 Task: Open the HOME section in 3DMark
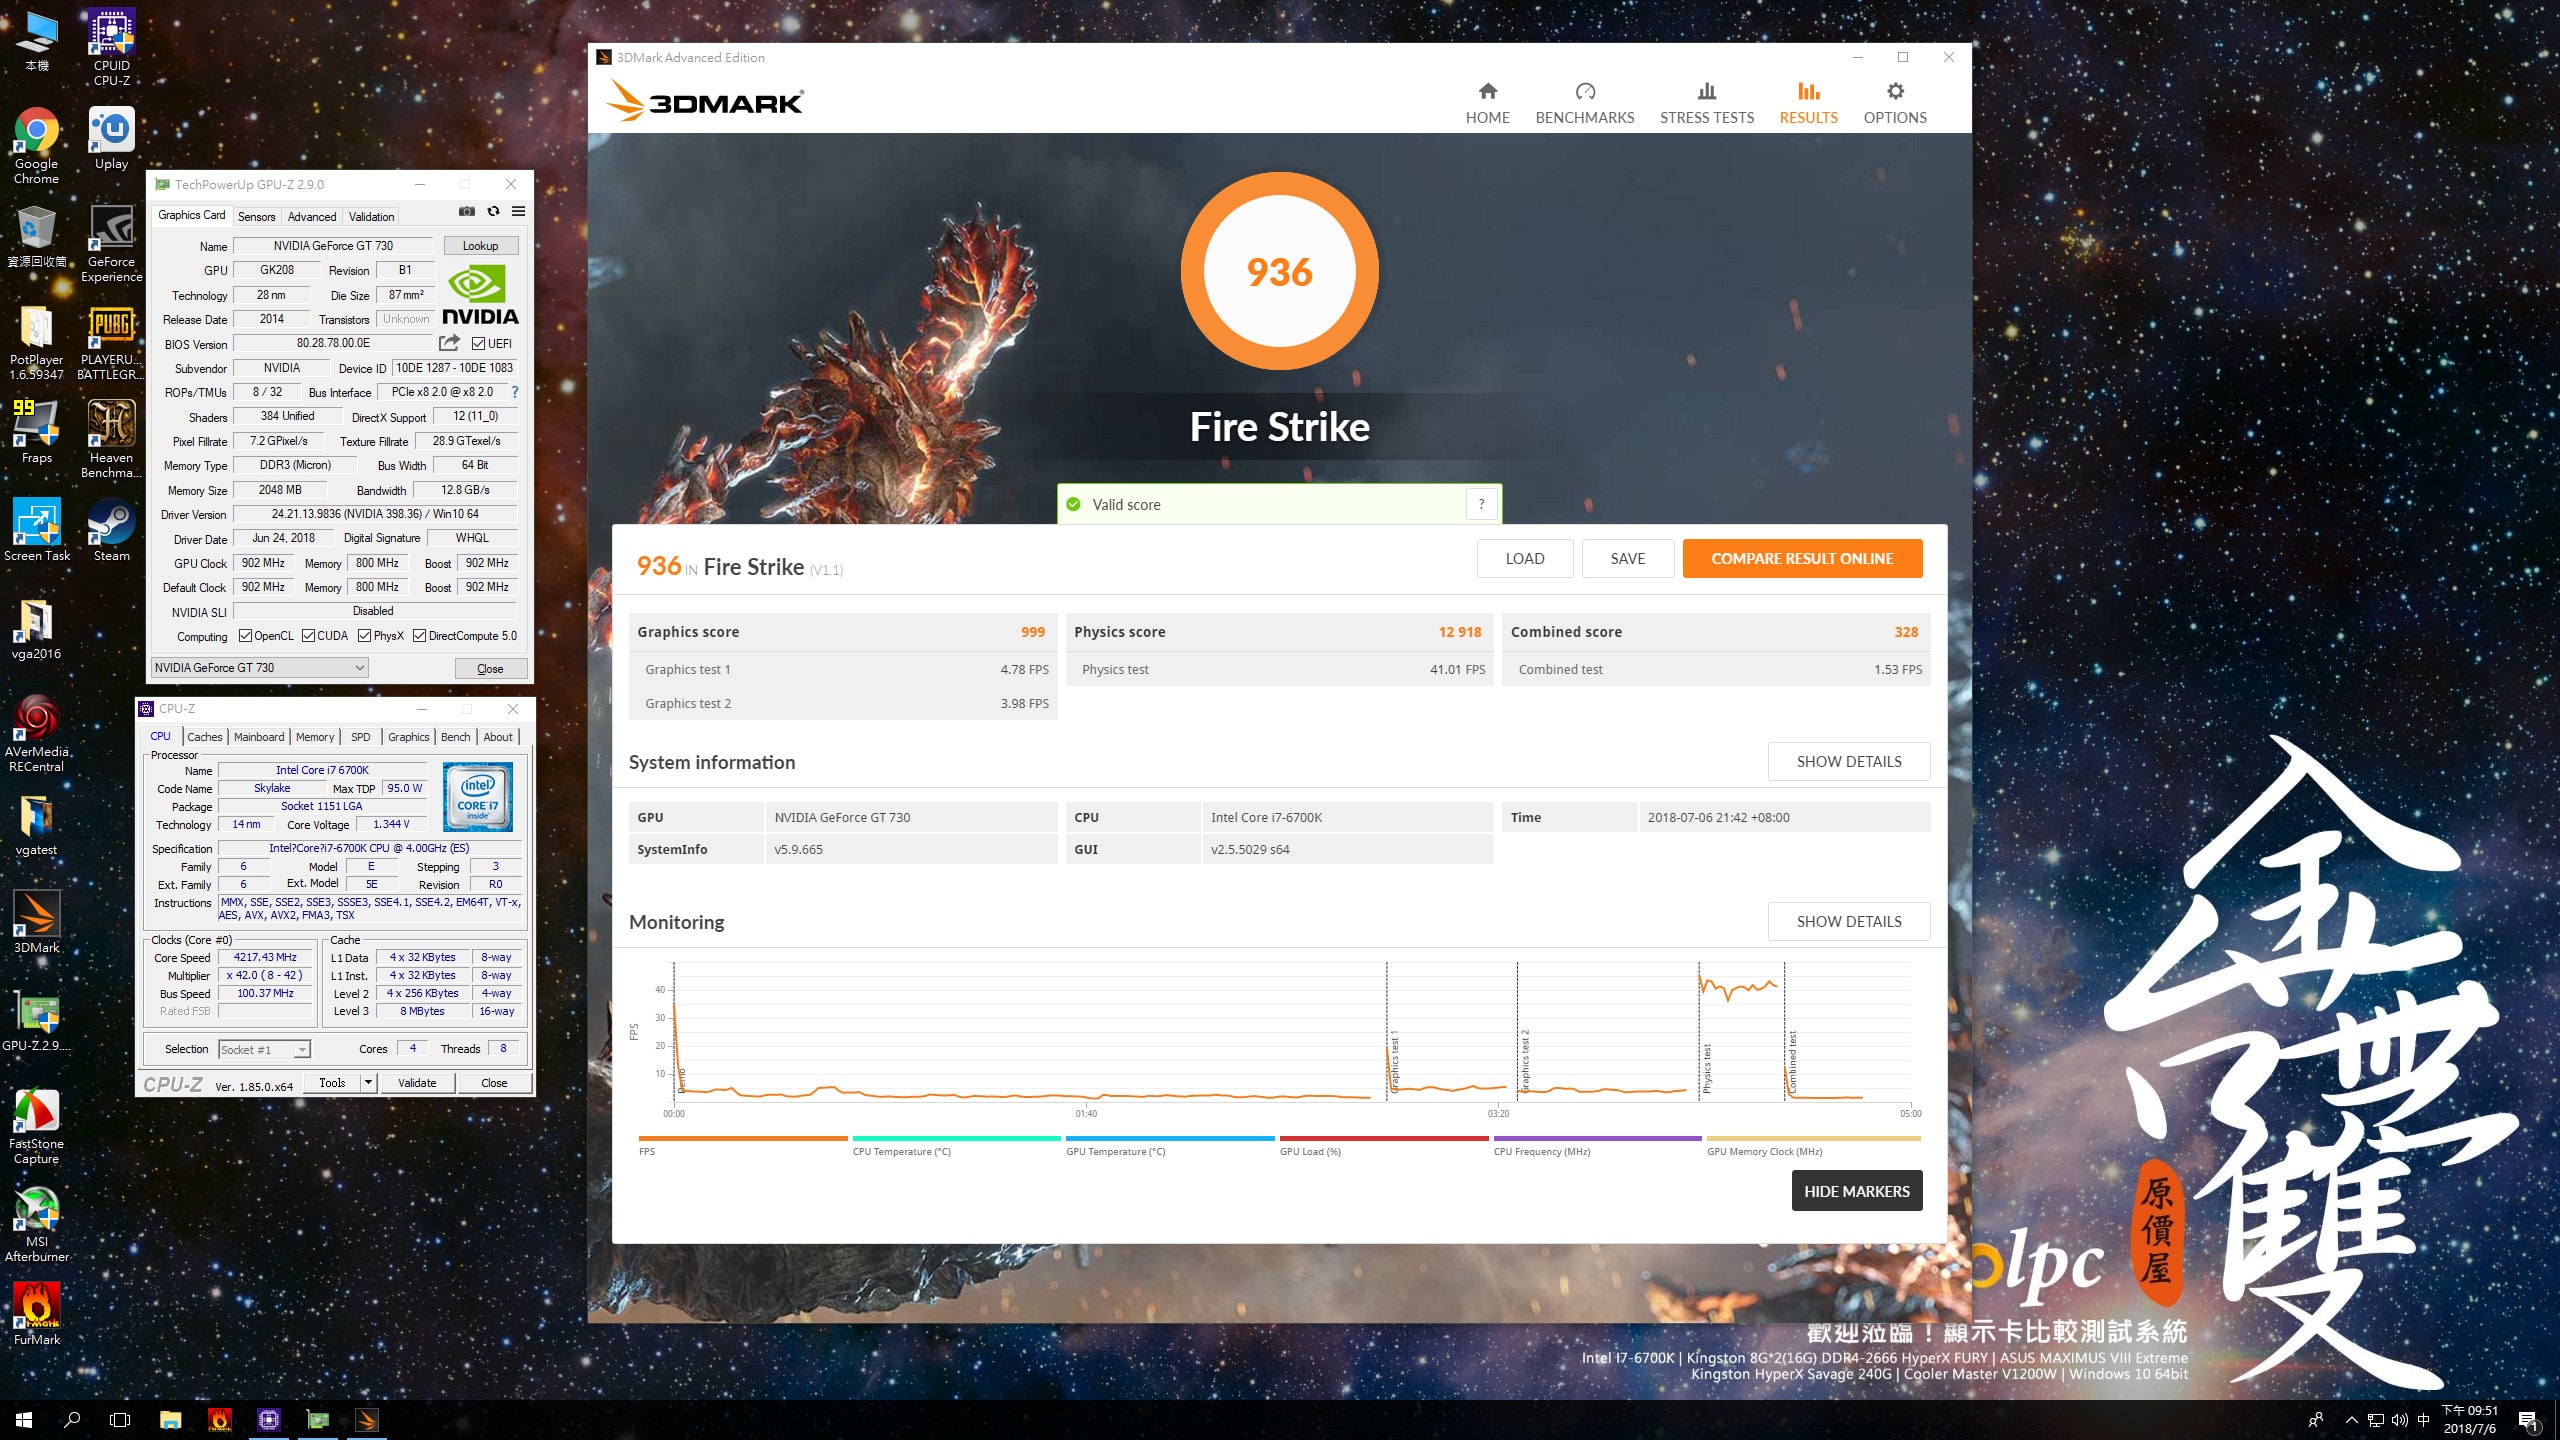click(x=1487, y=103)
